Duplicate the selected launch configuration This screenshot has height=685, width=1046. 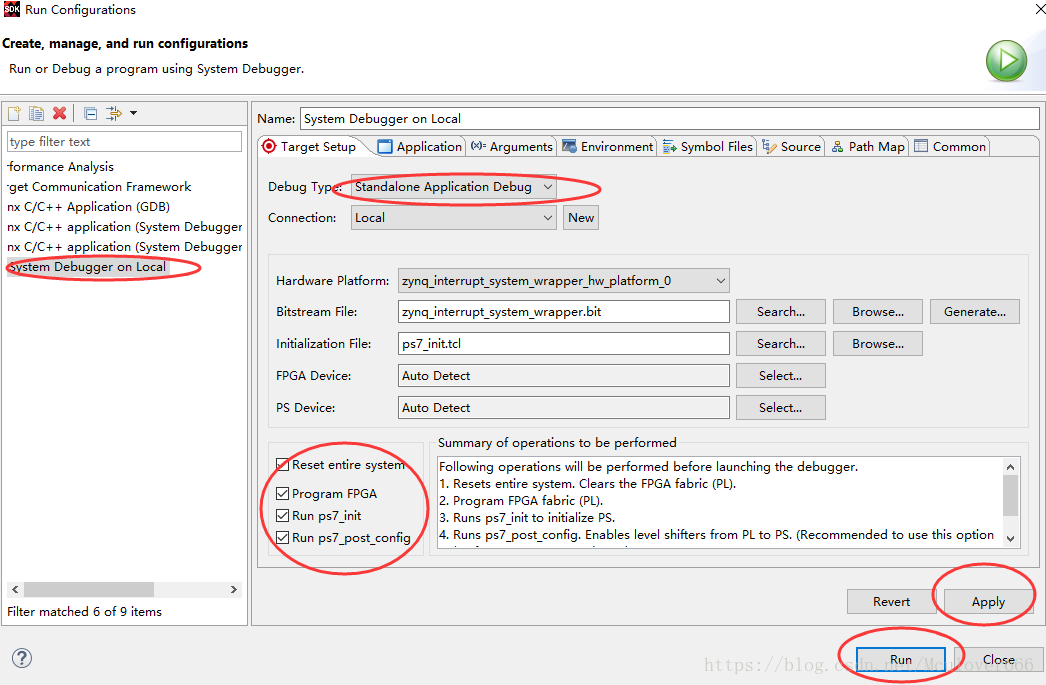[37, 113]
